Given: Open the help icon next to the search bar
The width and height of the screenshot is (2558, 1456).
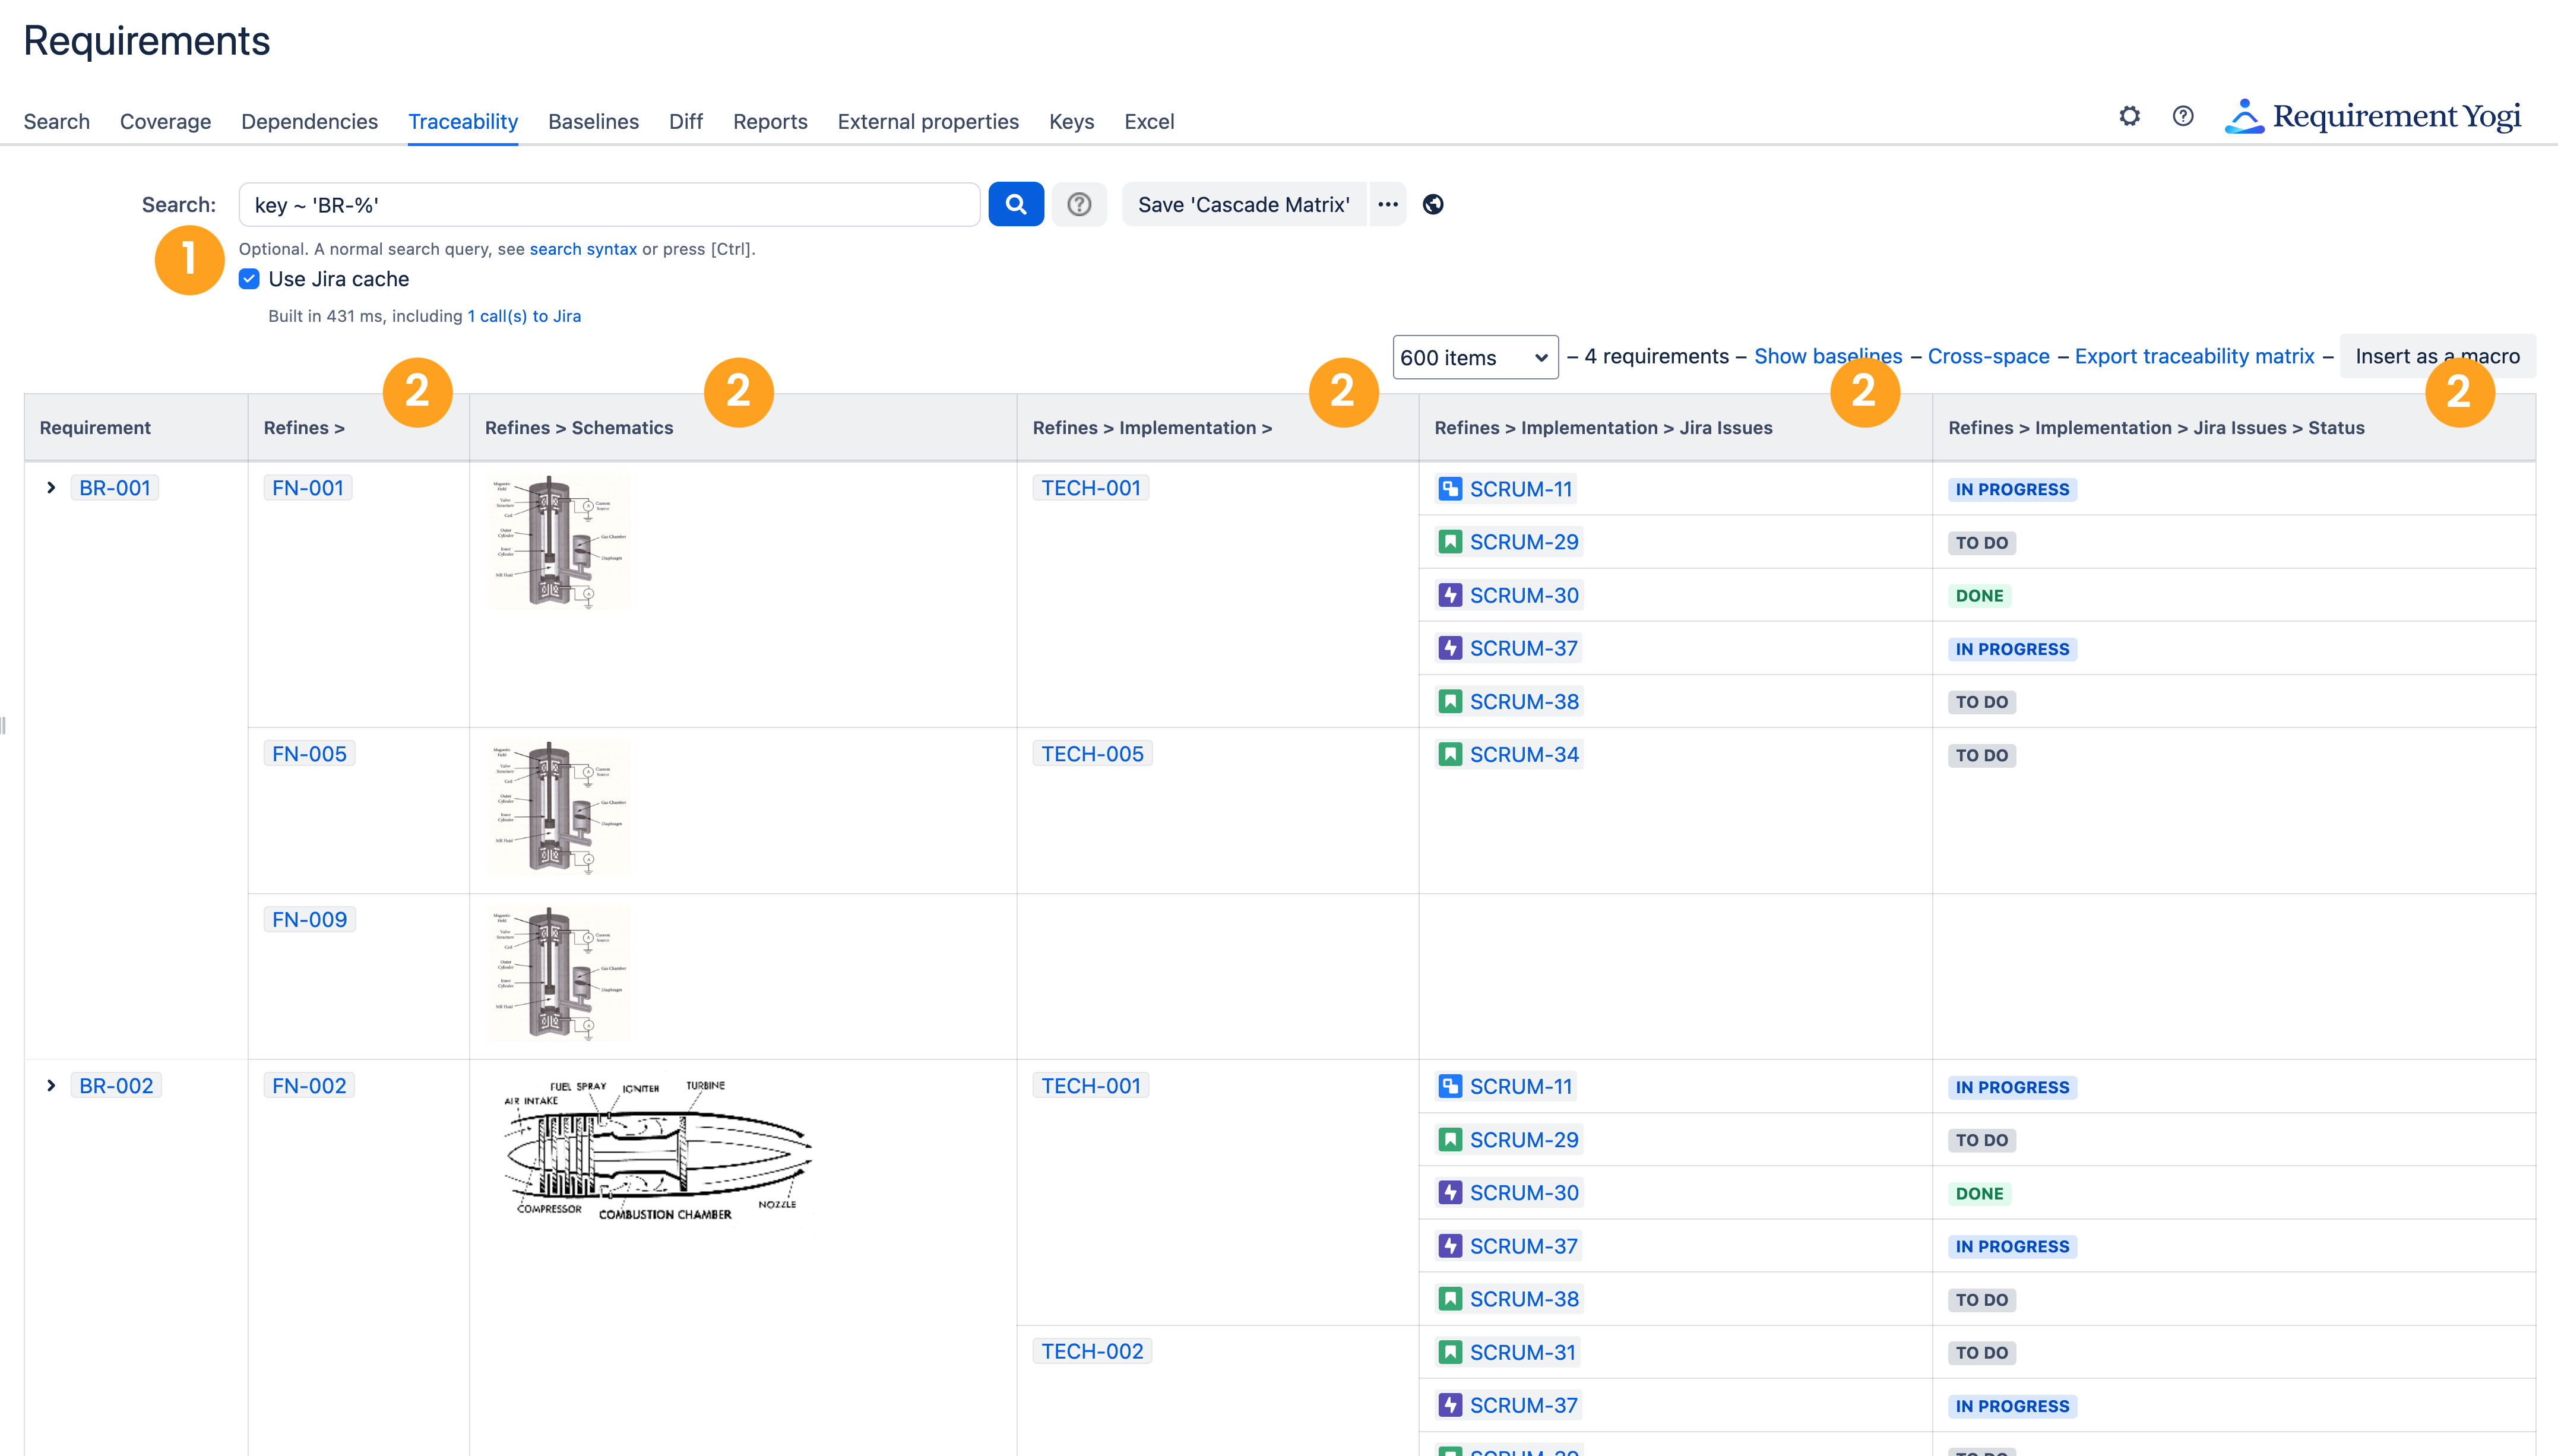Looking at the screenshot, I should (1080, 204).
